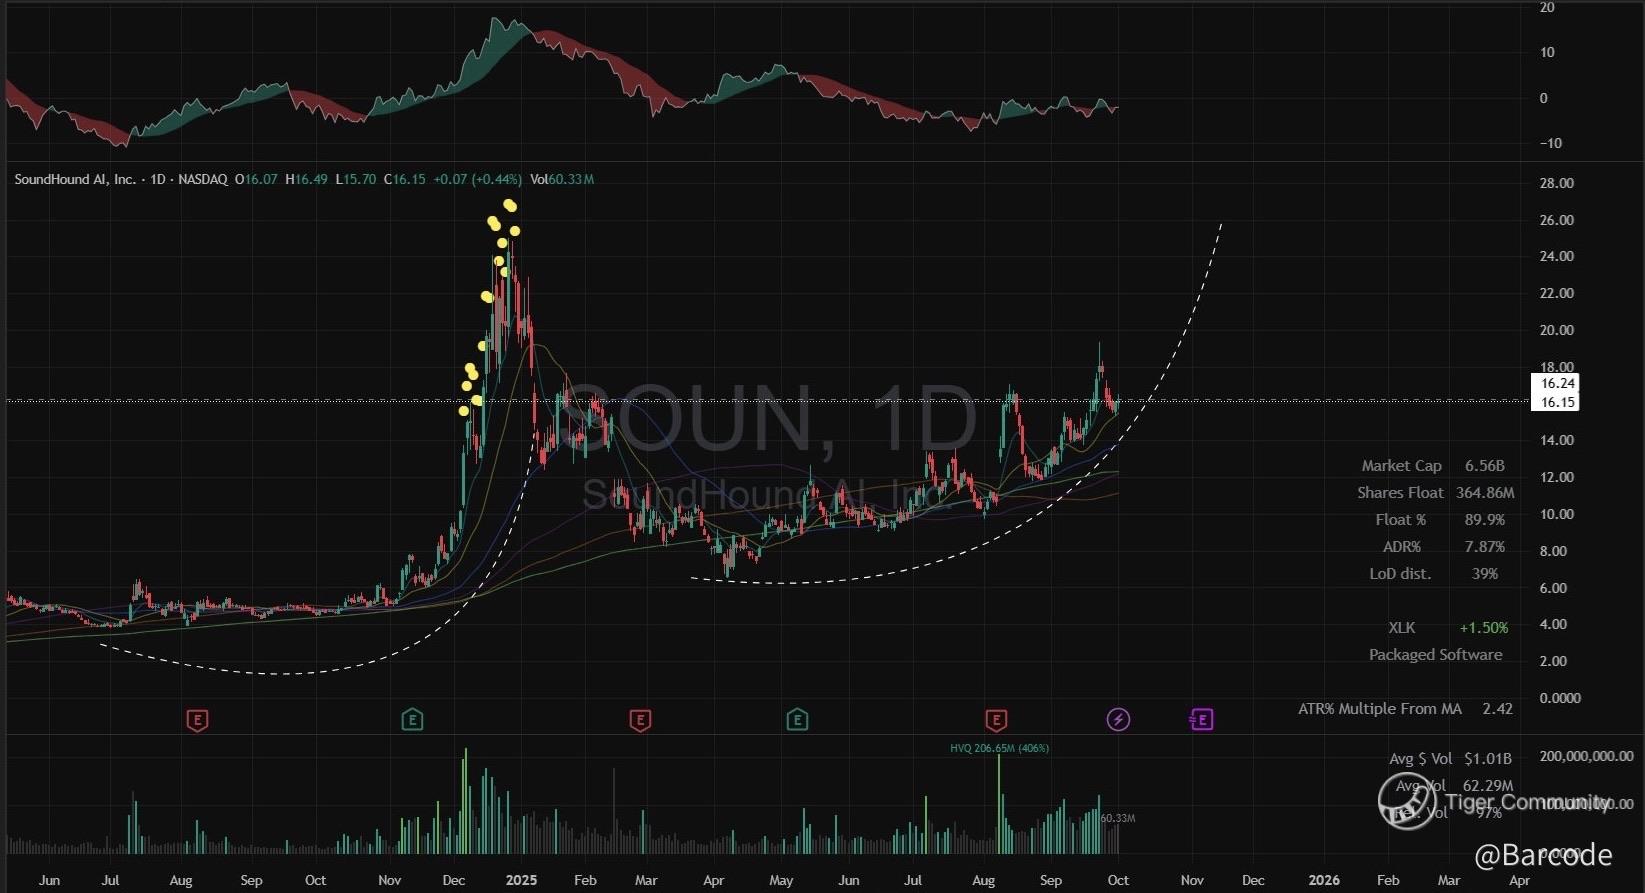
Task: Click the Float % 89.9% value
Action: click(x=1485, y=520)
